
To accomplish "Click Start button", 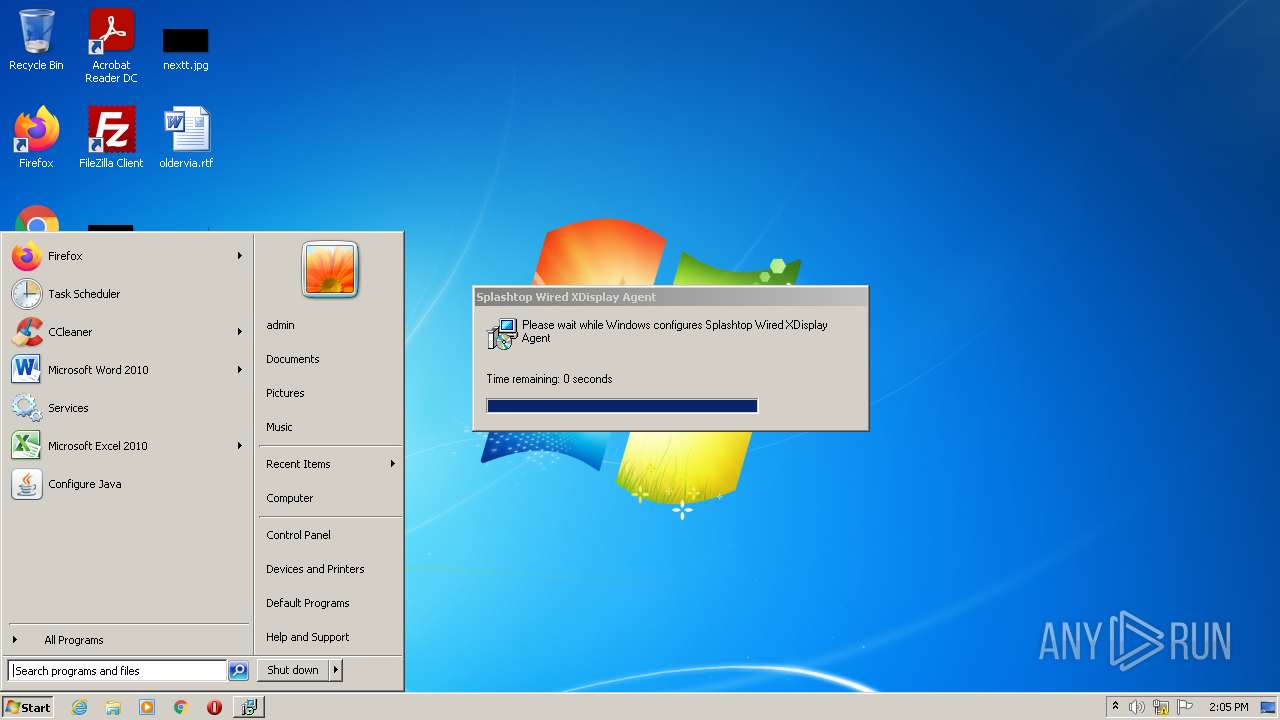I will pyautogui.click(x=28, y=707).
